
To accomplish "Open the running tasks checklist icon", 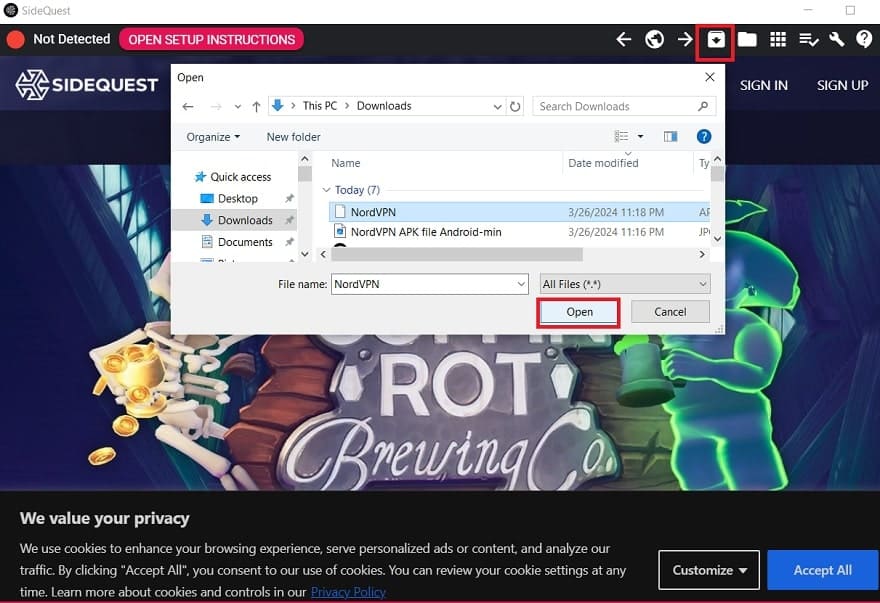I will click(808, 39).
